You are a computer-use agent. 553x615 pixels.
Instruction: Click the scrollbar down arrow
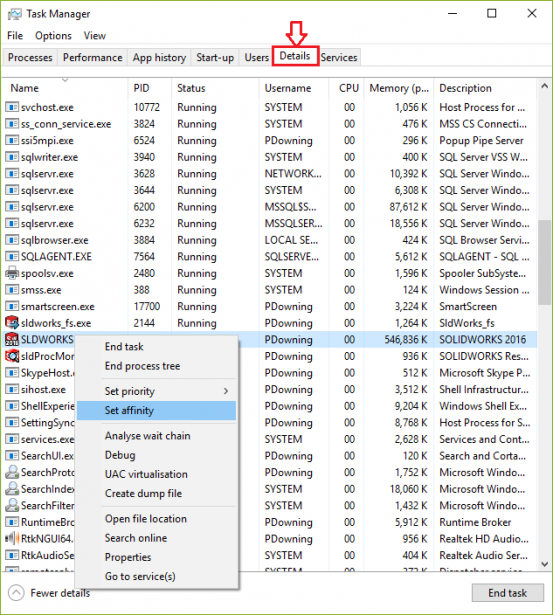click(544, 564)
